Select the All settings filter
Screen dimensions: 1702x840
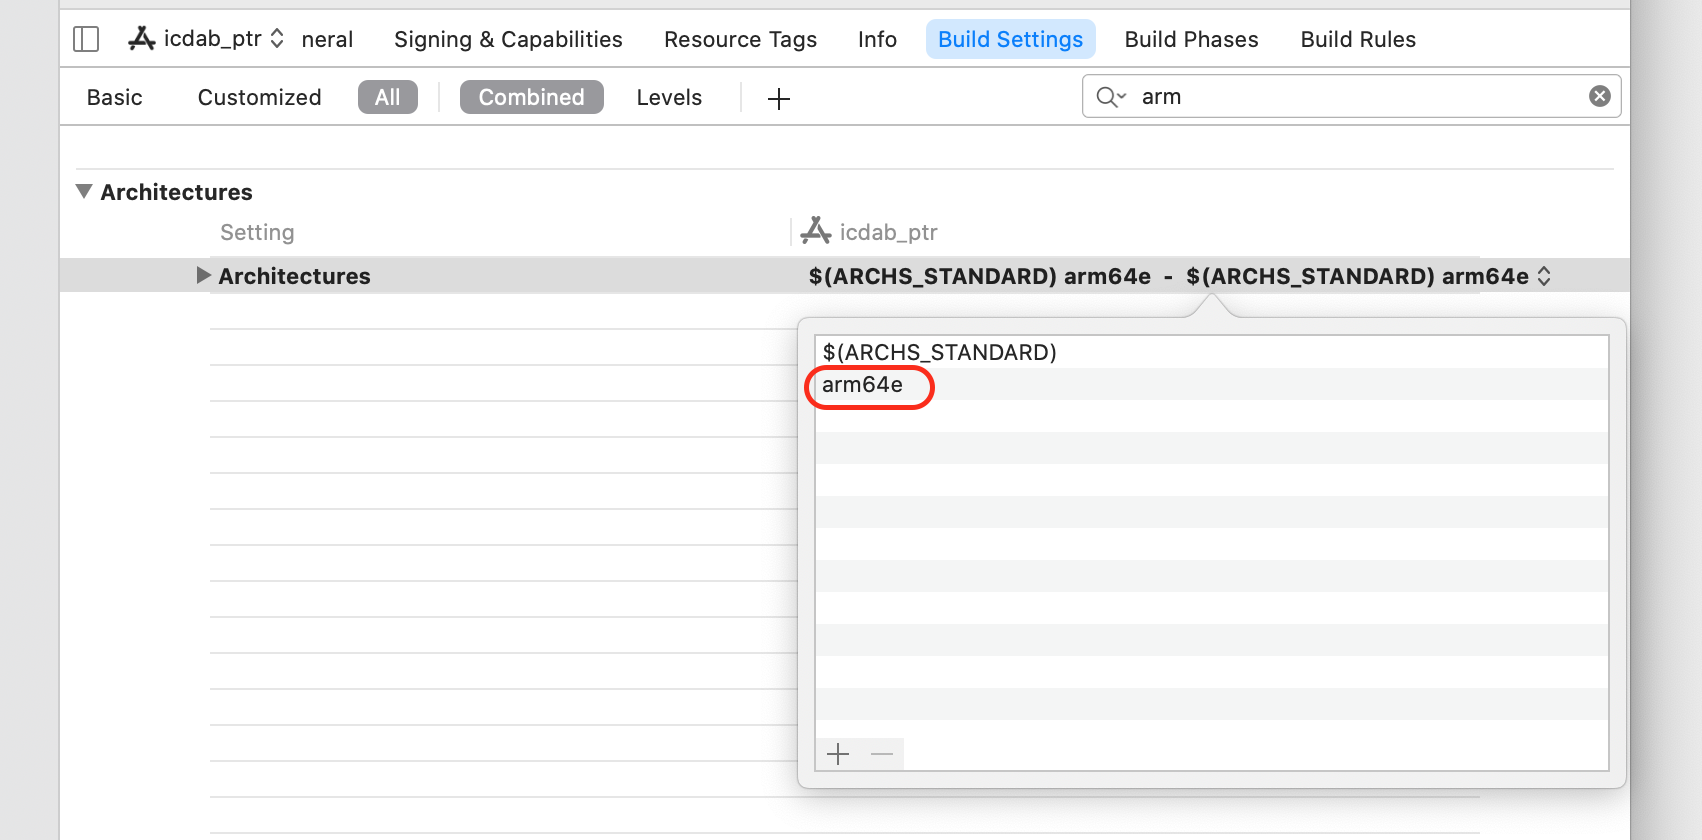388,97
